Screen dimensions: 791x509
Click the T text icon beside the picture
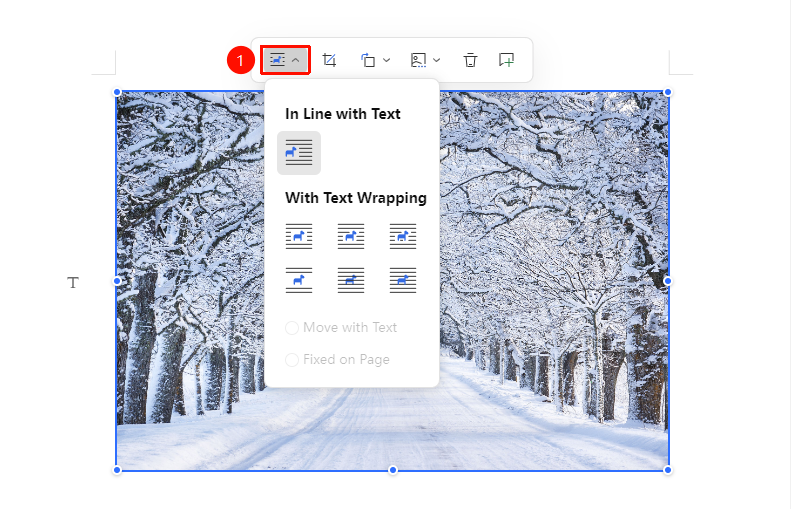click(x=73, y=282)
